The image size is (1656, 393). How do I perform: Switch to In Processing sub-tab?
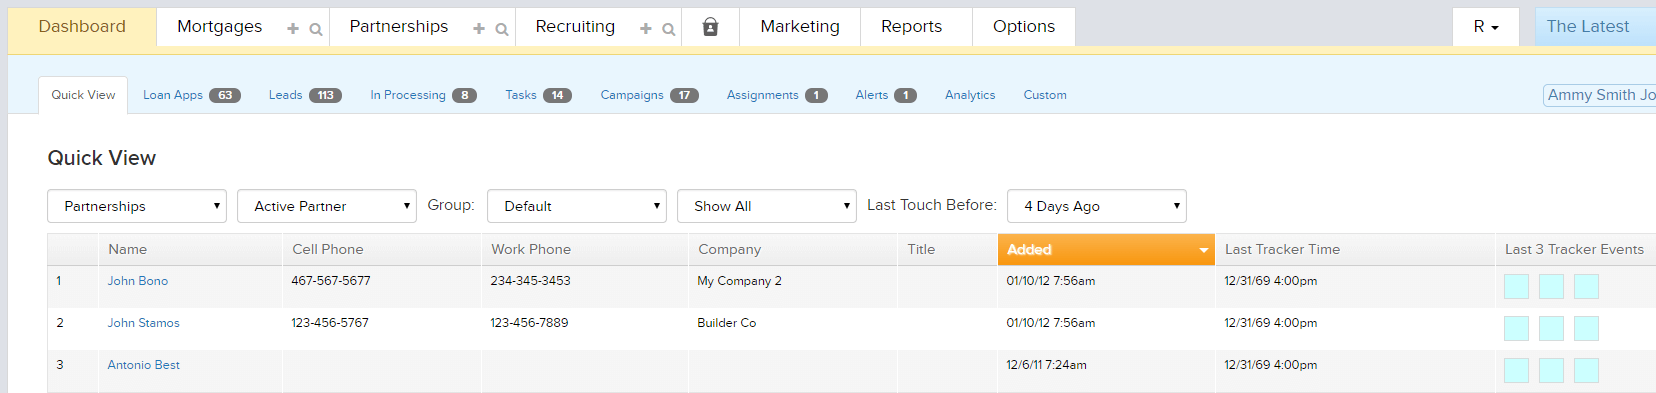(423, 95)
